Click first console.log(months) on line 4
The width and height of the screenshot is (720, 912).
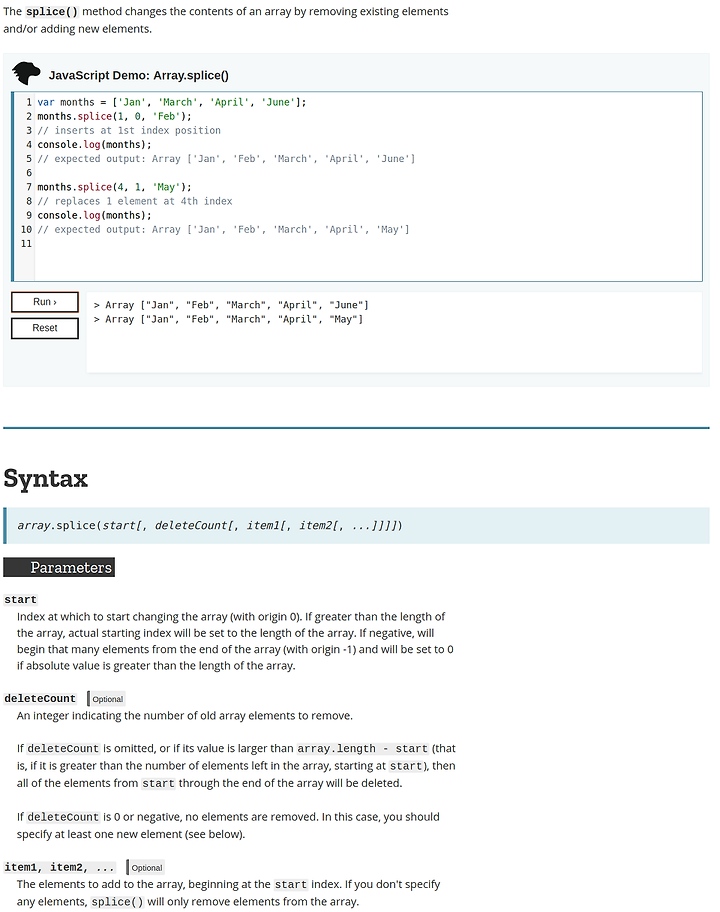point(94,145)
